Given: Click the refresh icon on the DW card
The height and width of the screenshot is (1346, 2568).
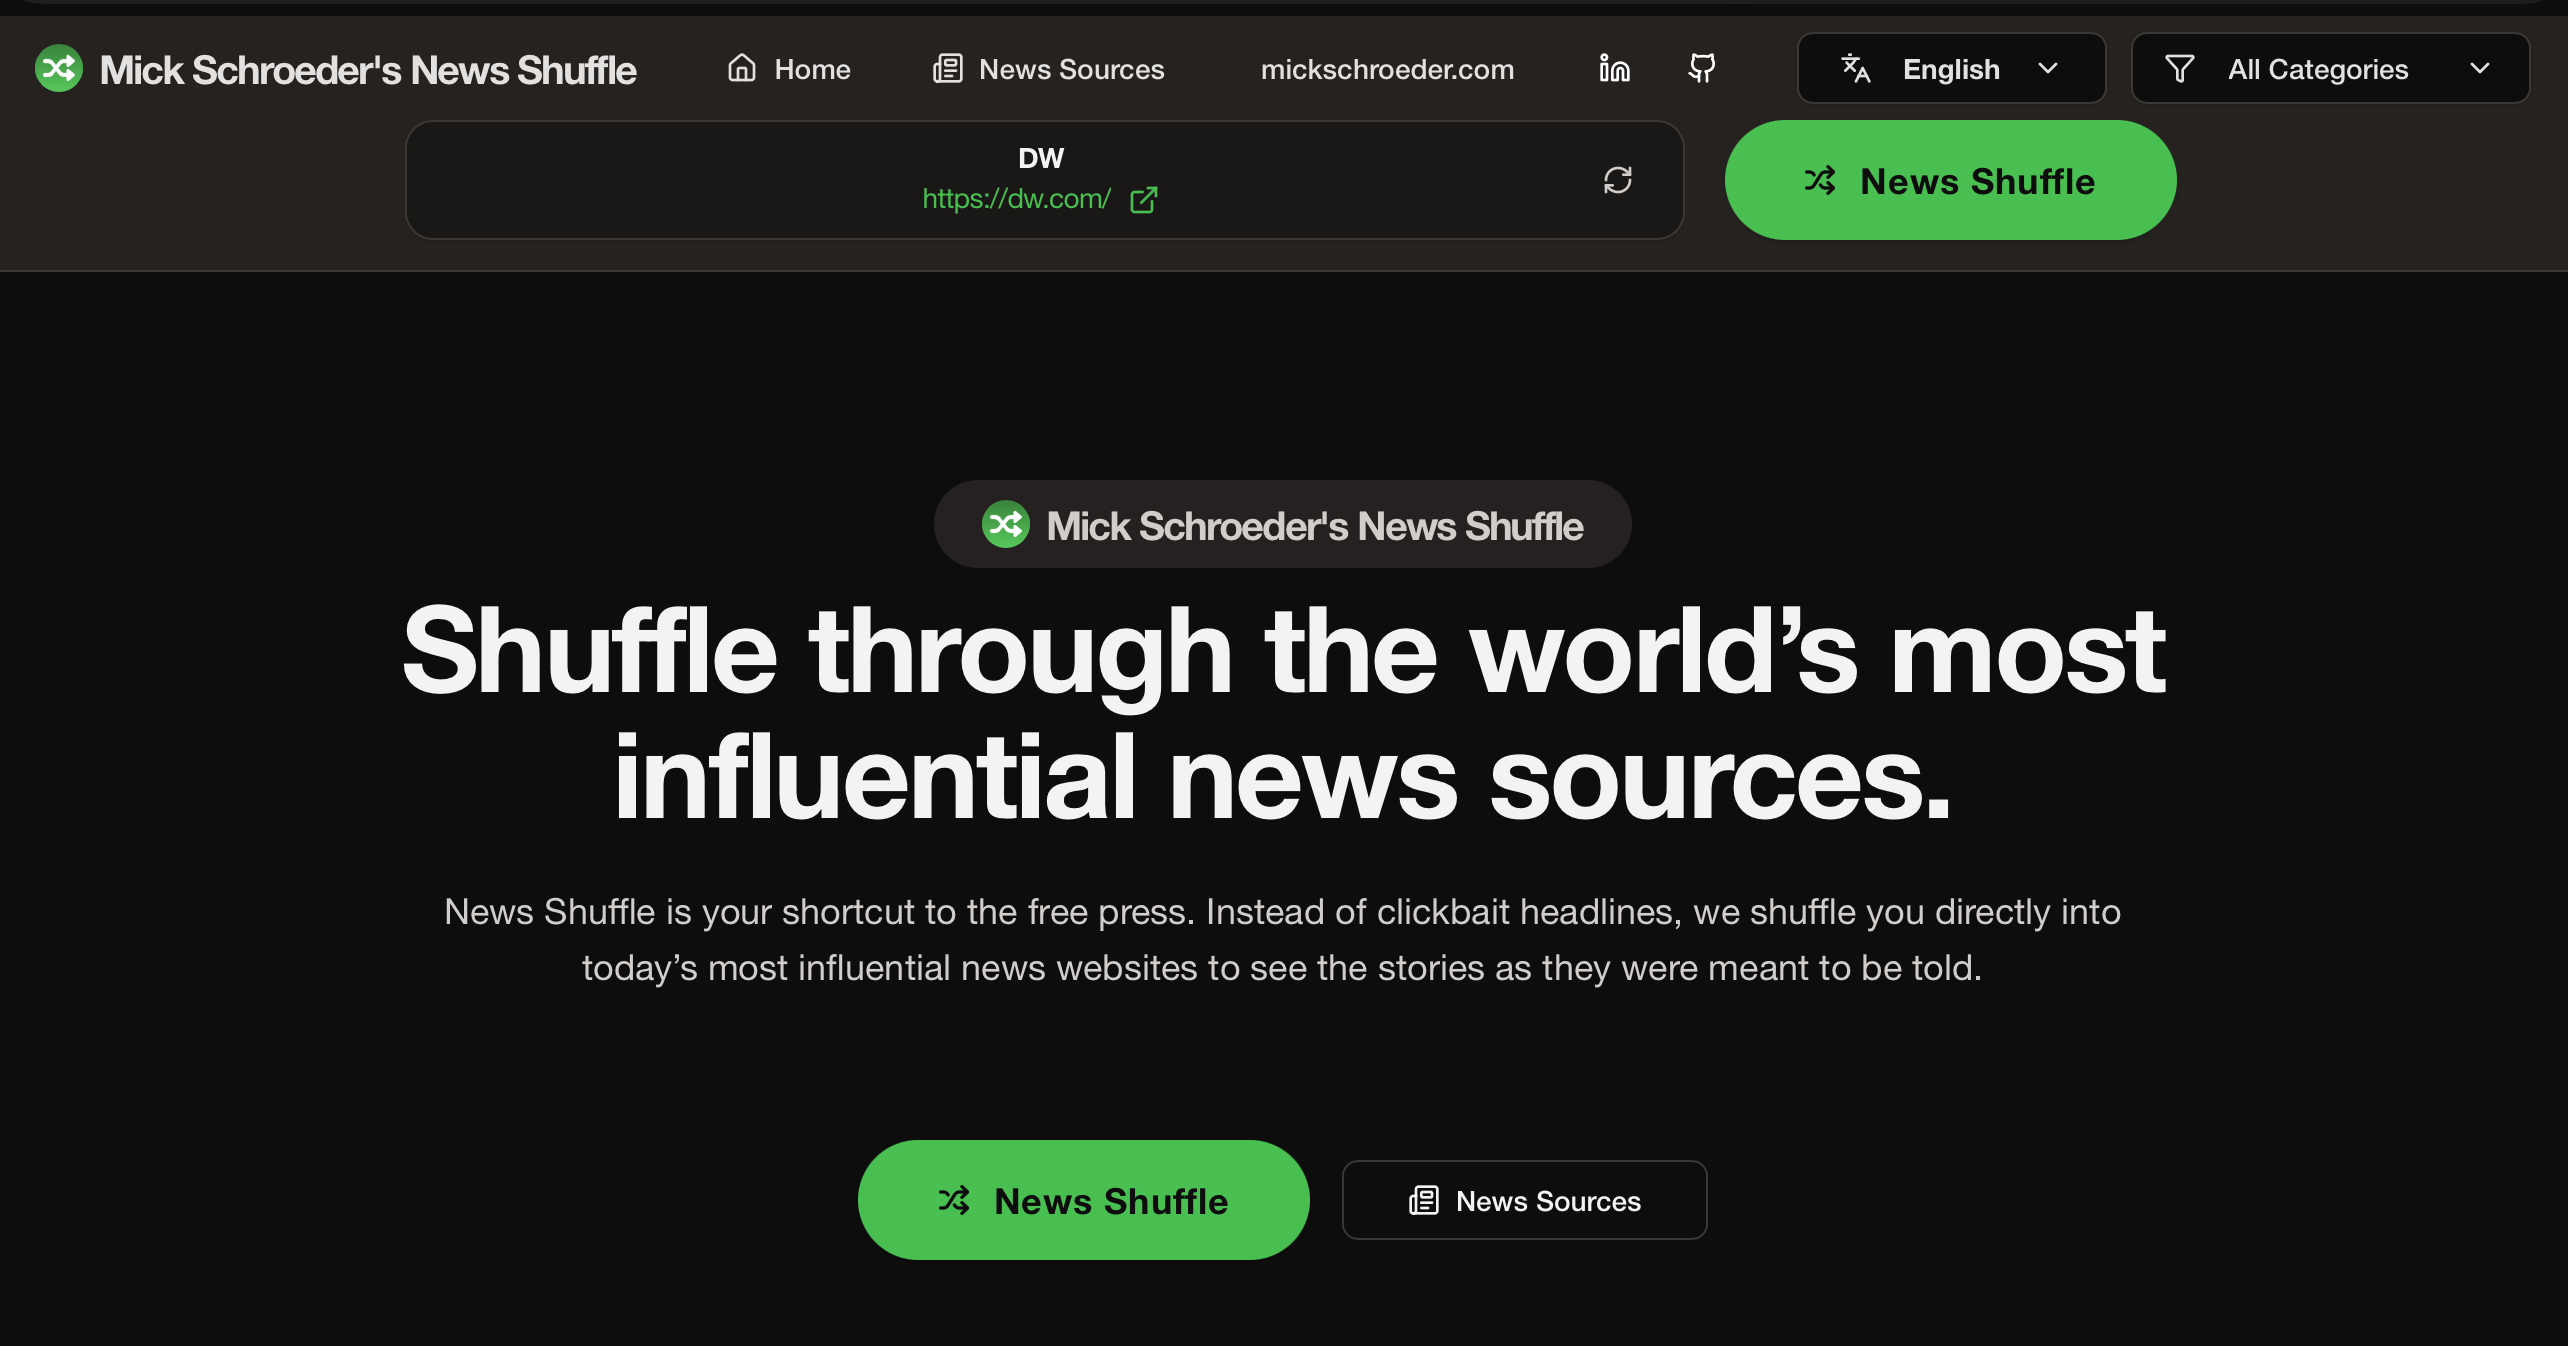Looking at the screenshot, I should (x=1619, y=180).
